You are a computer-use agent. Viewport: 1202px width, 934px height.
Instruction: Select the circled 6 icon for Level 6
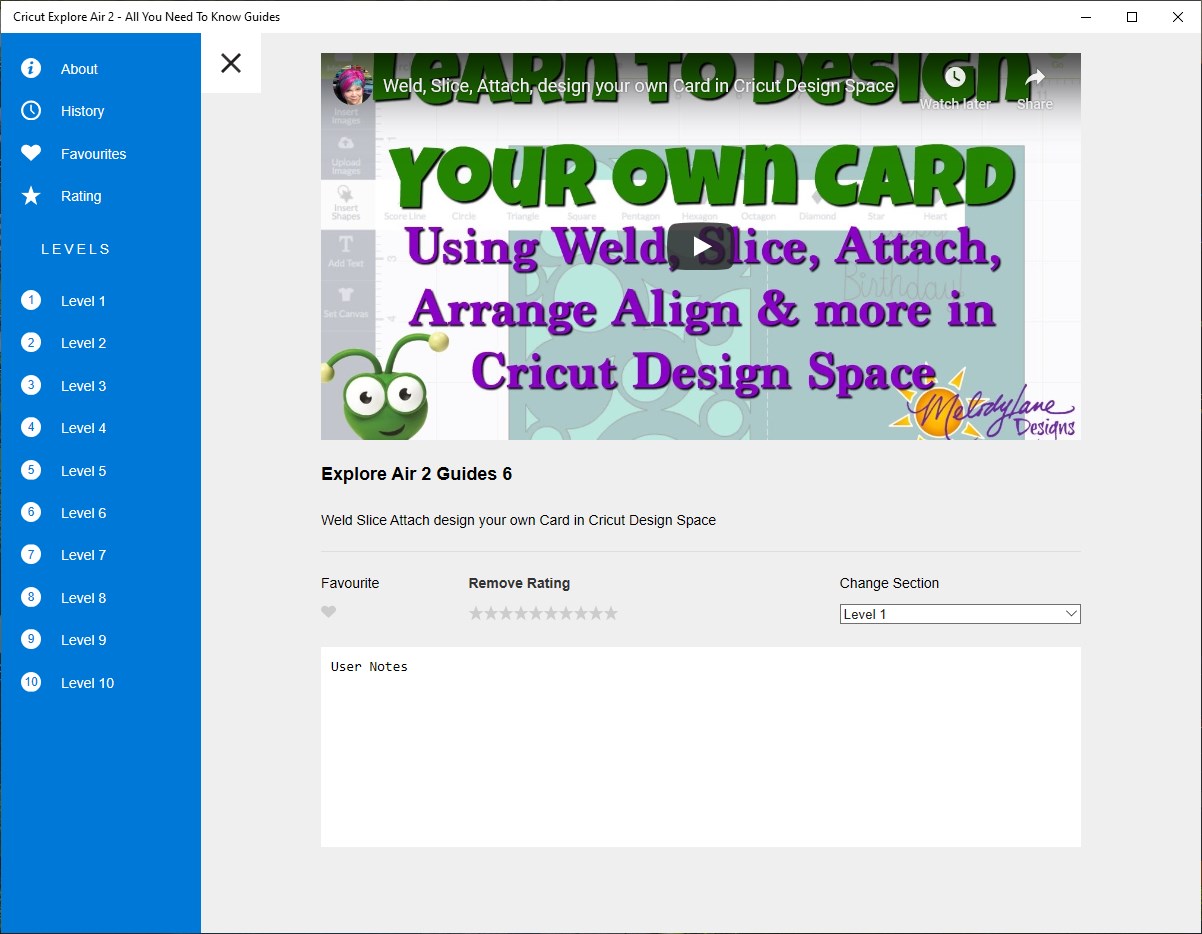(31, 512)
